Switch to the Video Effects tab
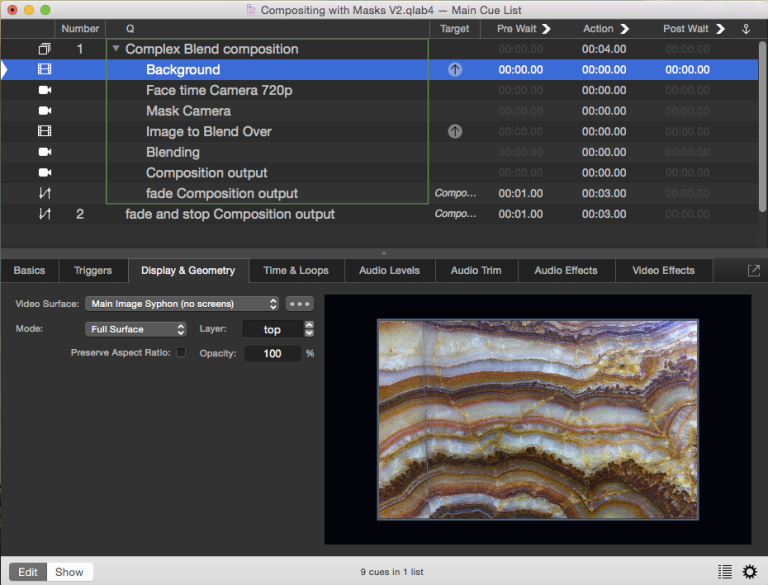Screen dimensions: 768x585 point(664,270)
